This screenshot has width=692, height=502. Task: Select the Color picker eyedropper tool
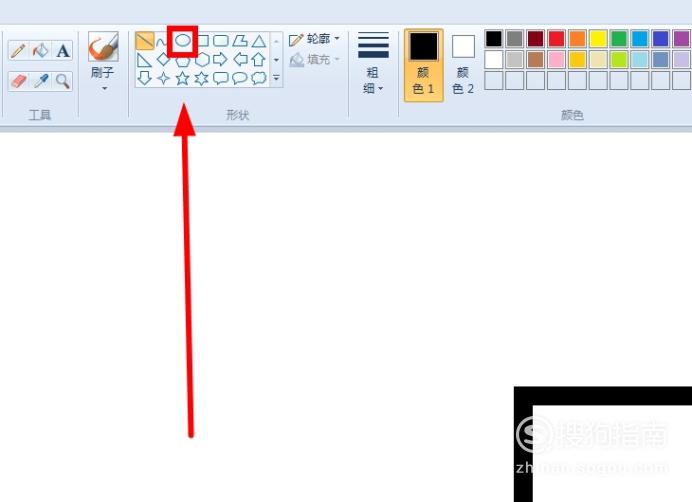coord(41,81)
